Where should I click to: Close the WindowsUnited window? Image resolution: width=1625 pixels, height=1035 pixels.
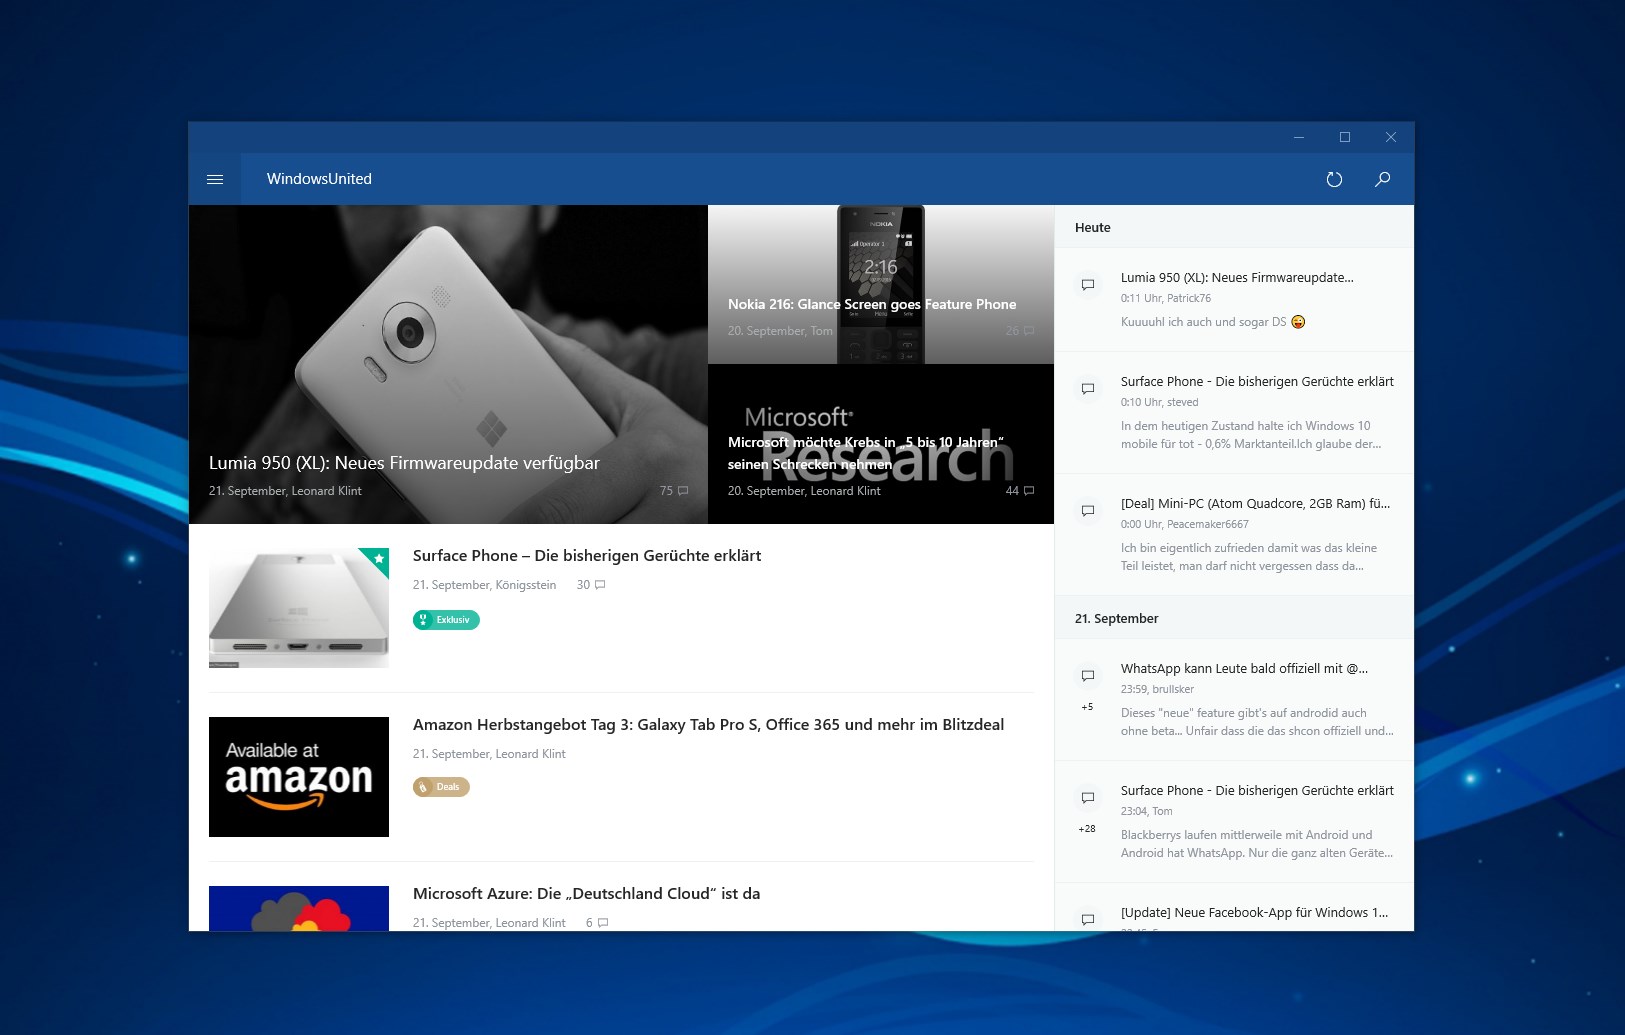(1391, 137)
